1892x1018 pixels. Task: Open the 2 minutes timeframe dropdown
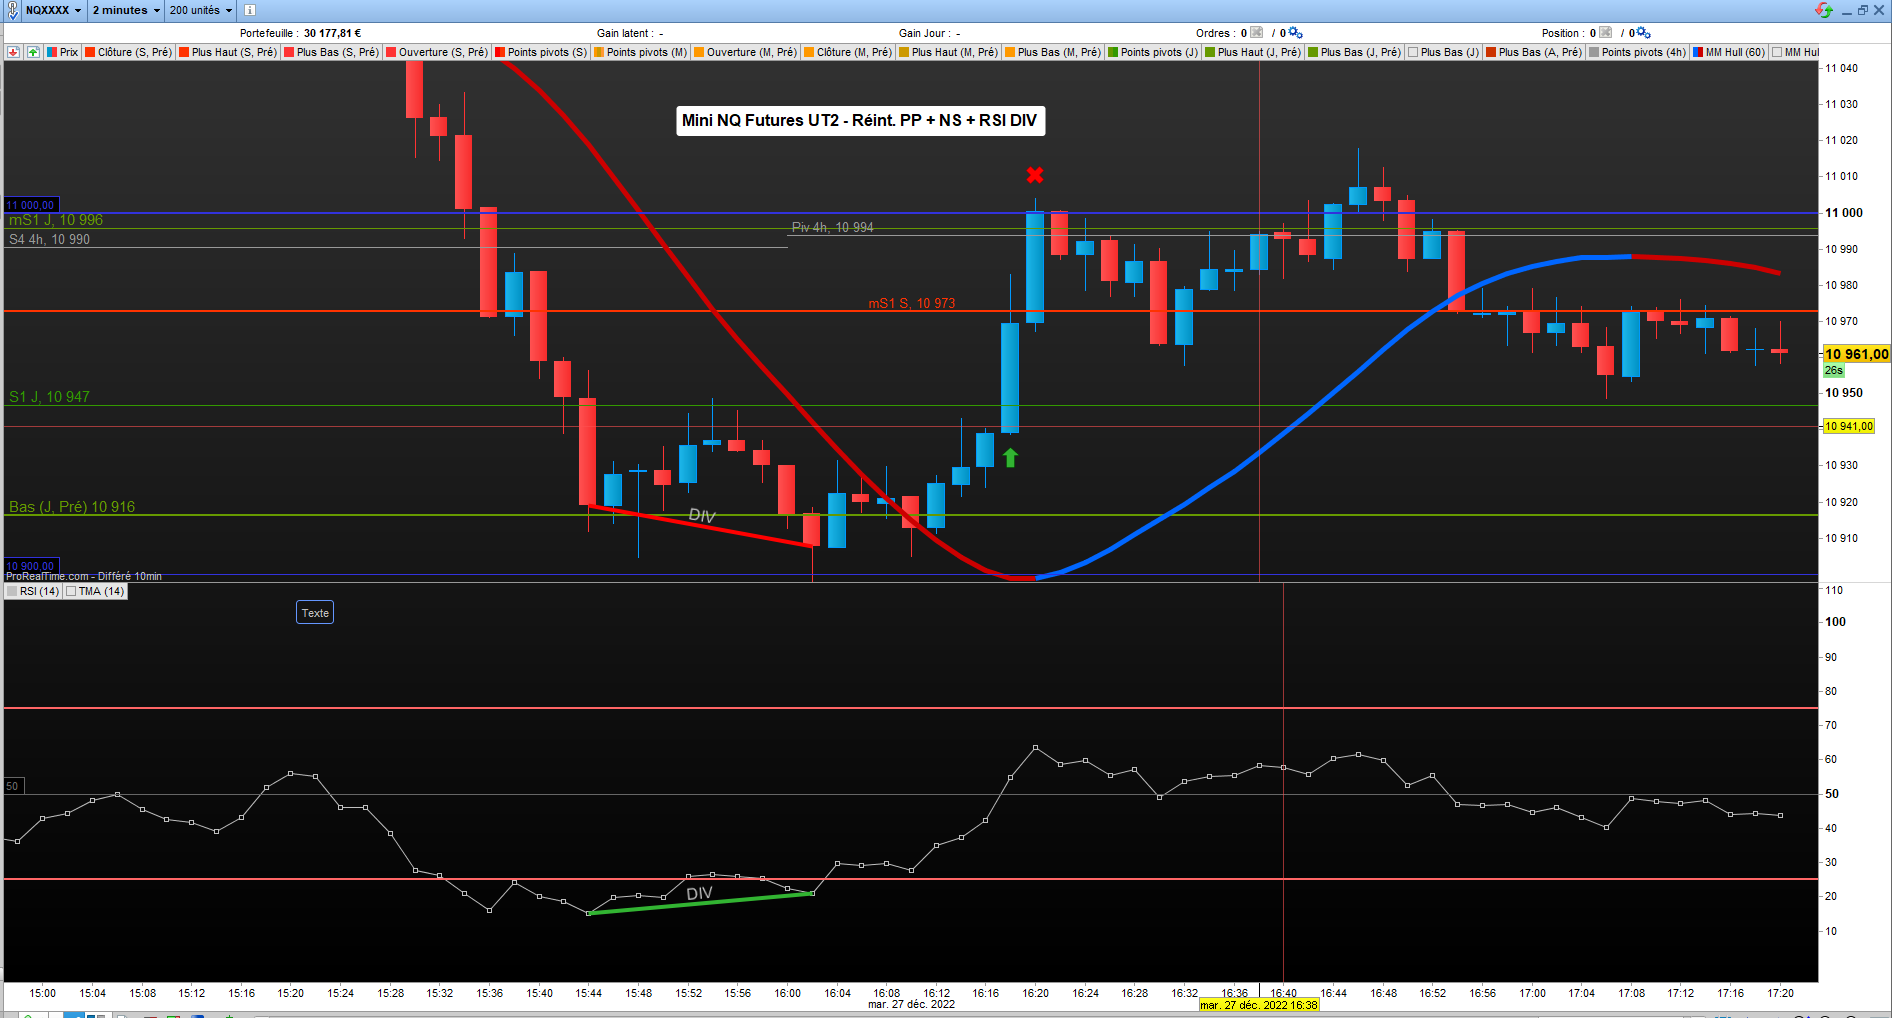coord(126,10)
